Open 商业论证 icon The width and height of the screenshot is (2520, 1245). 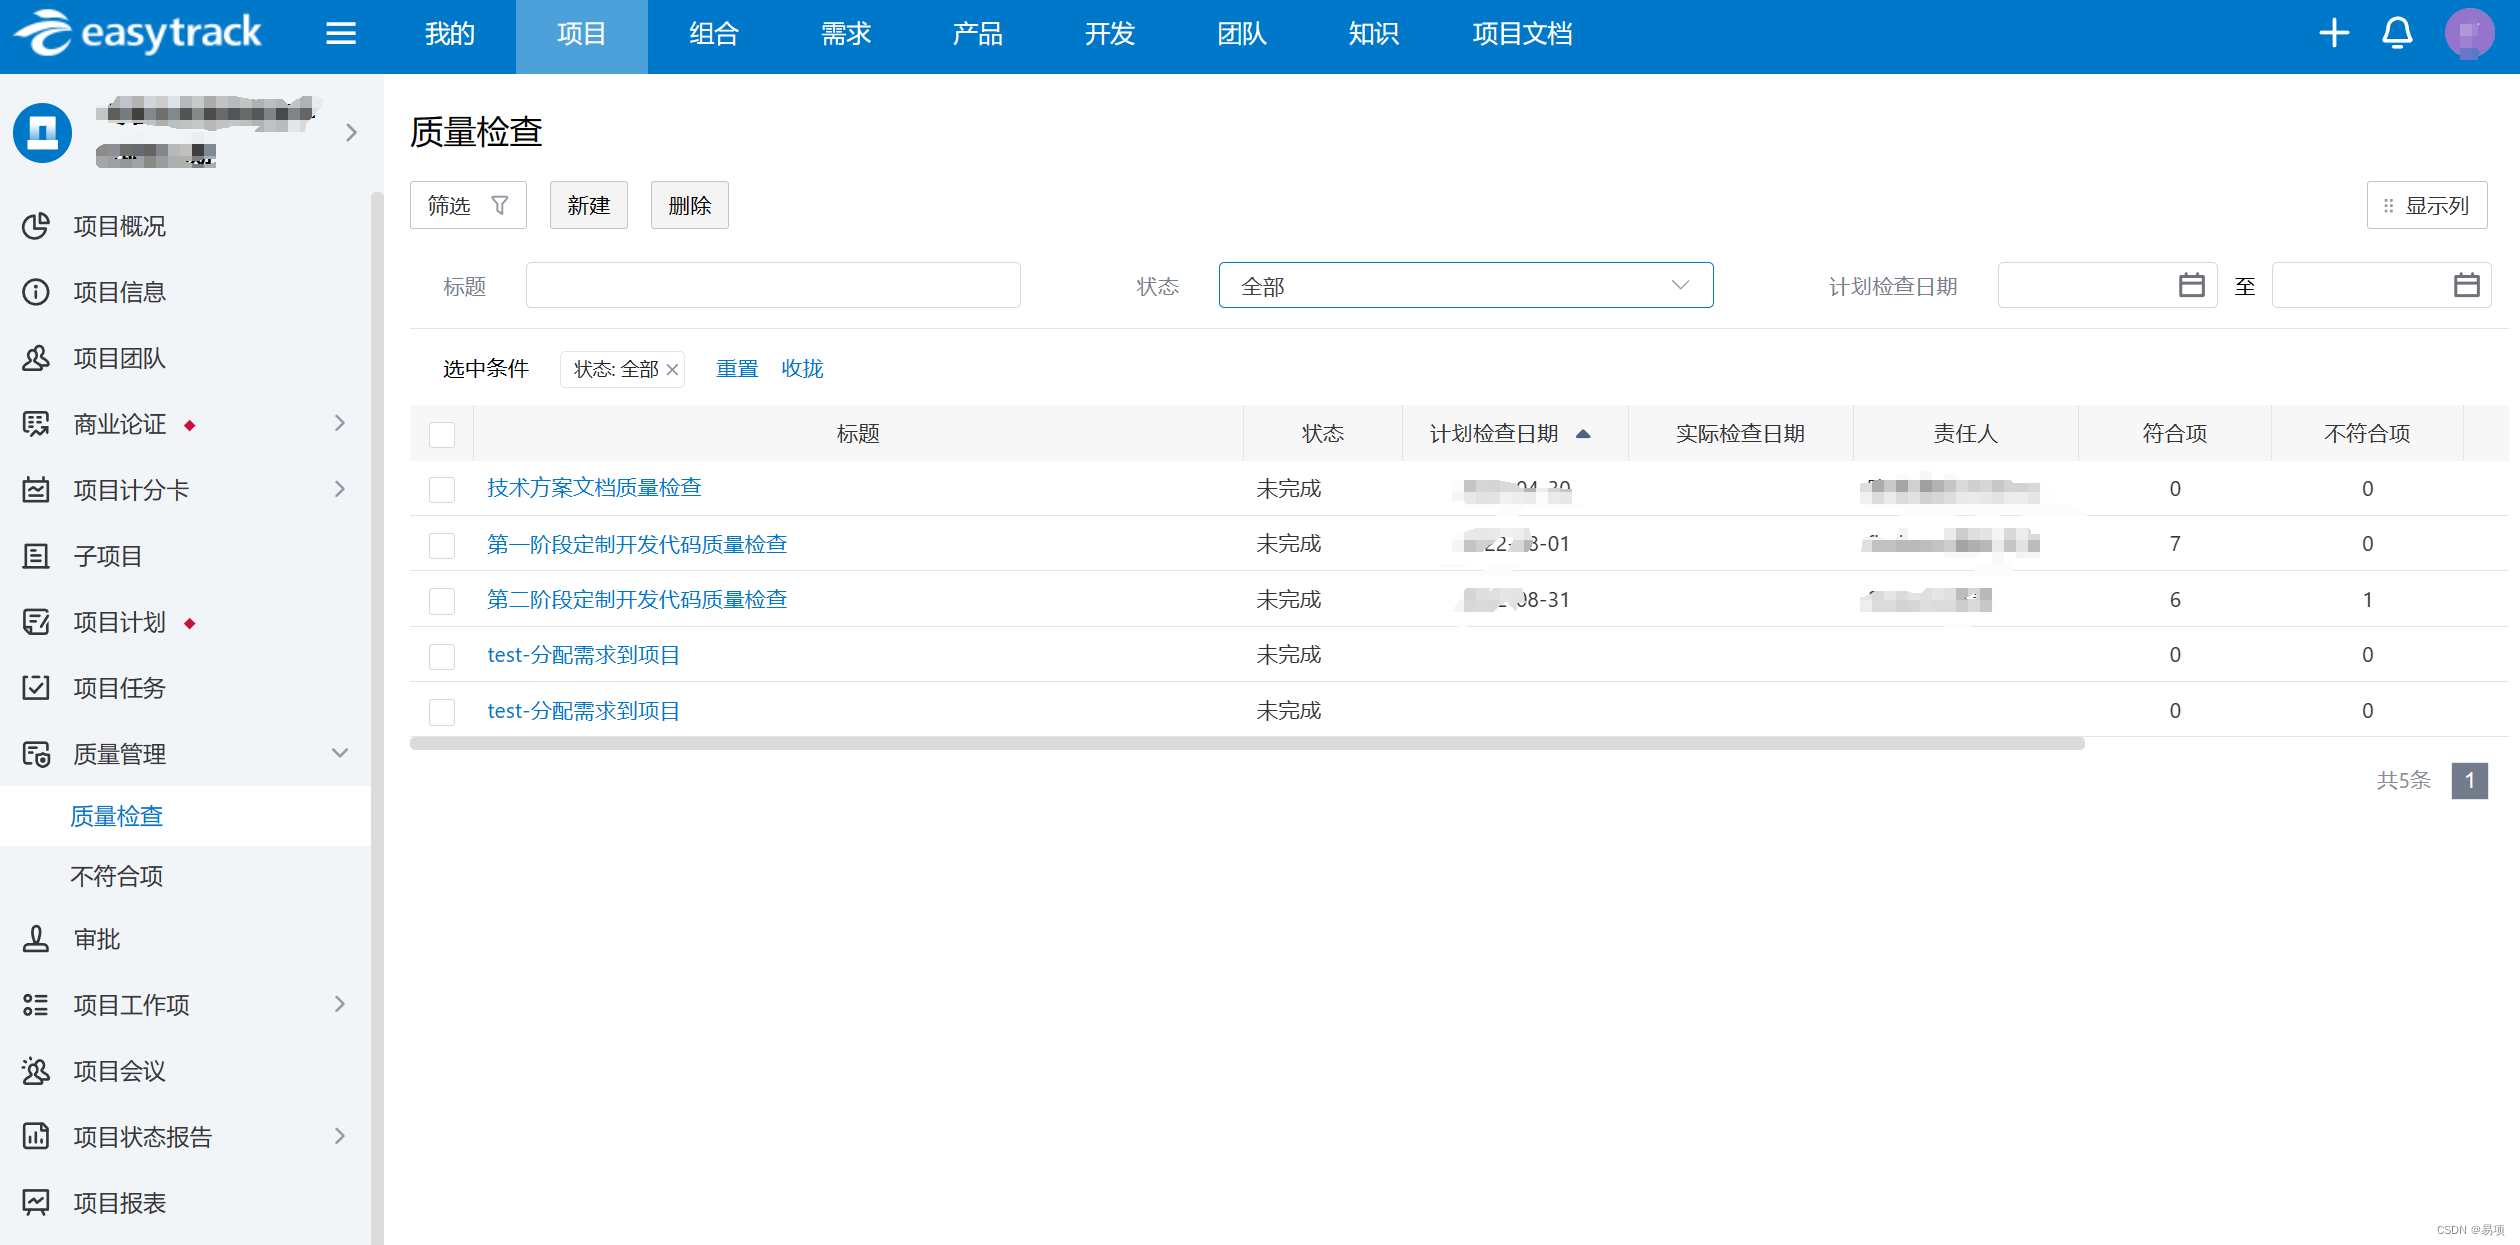tap(36, 424)
